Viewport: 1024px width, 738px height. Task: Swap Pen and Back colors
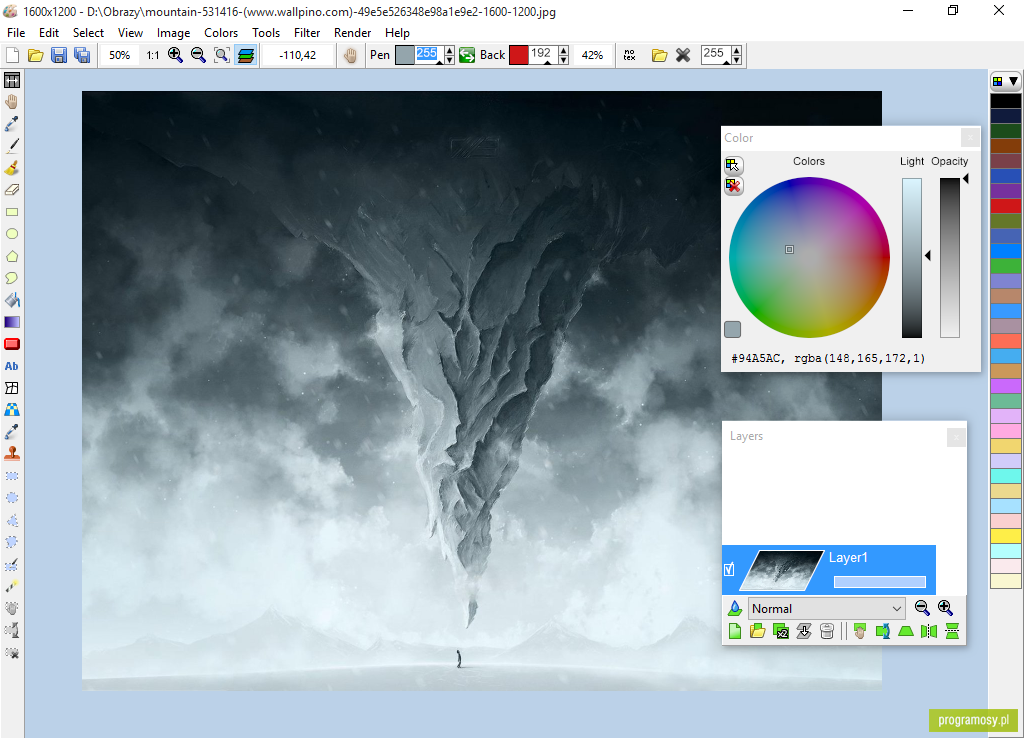pyautogui.click(x=467, y=56)
